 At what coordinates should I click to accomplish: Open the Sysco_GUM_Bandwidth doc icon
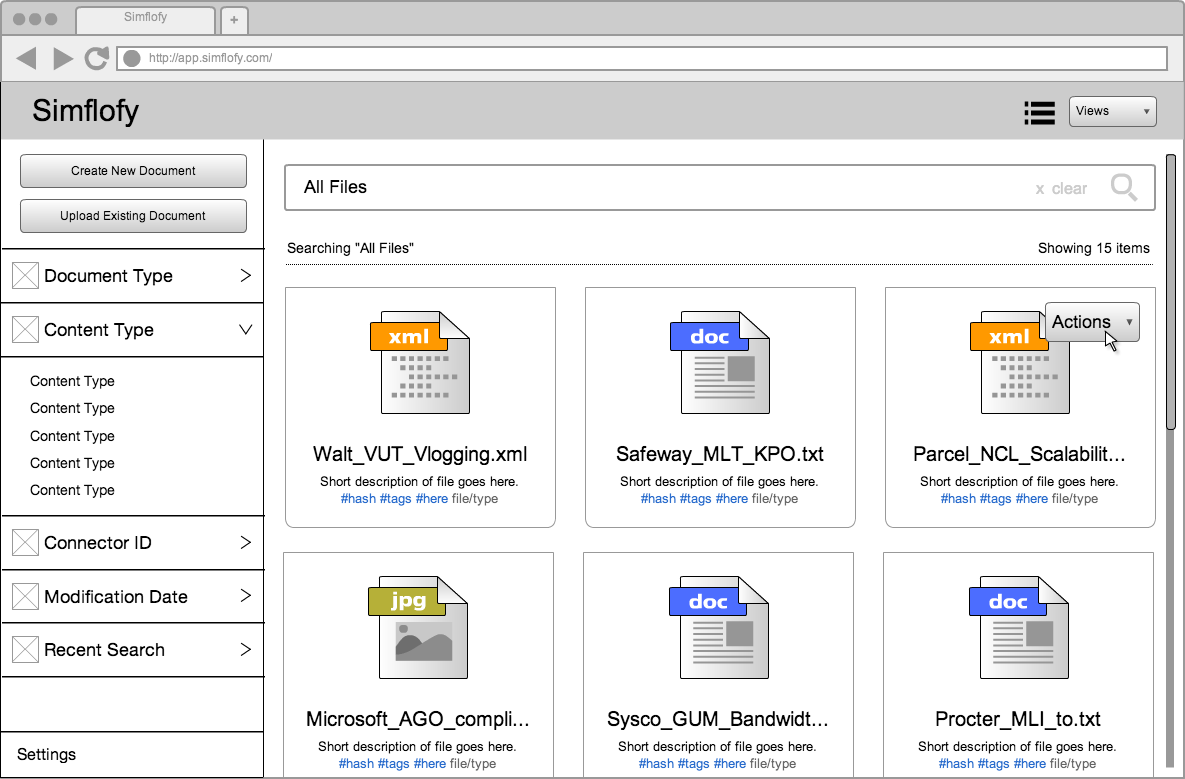pos(718,627)
